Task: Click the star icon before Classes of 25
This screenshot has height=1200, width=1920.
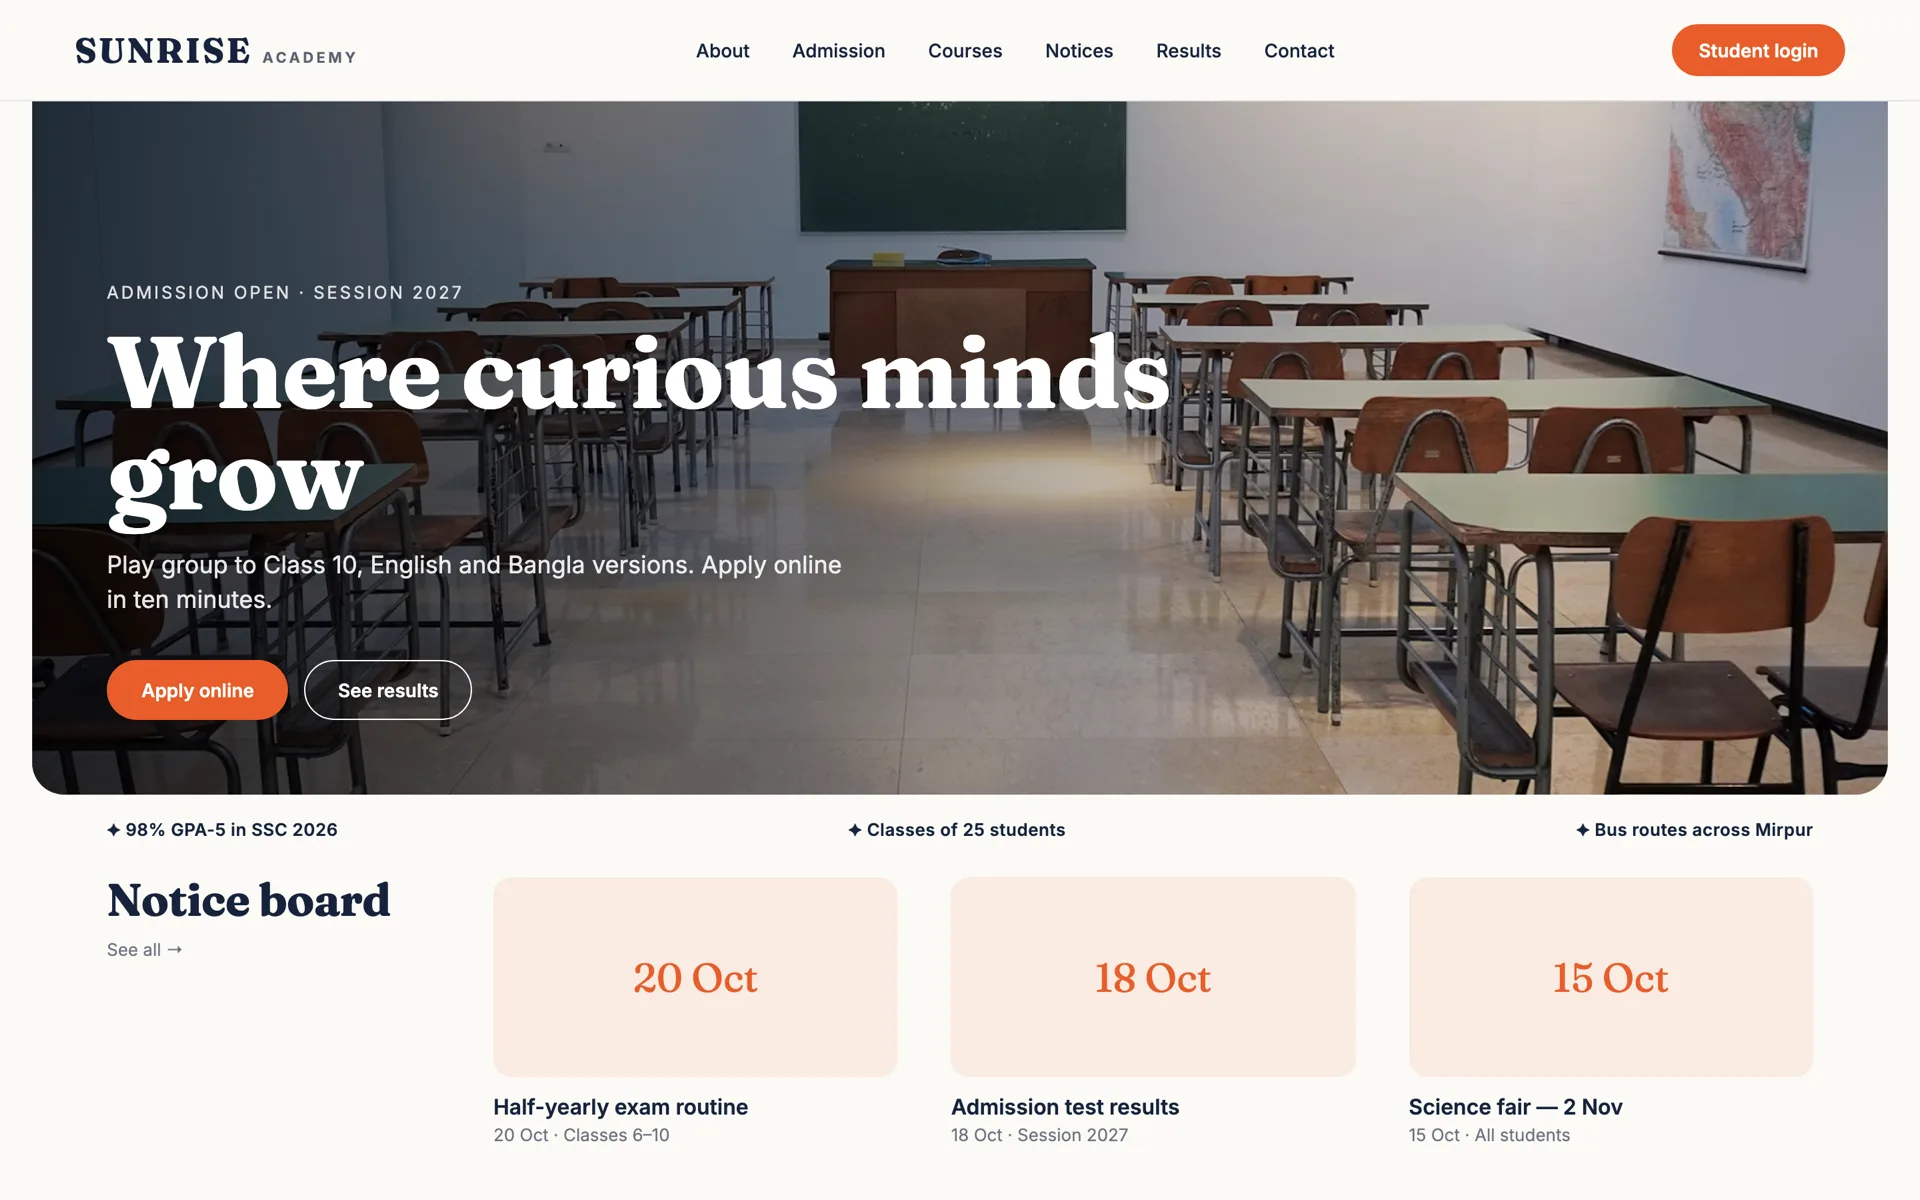Action: coord(854,830)
